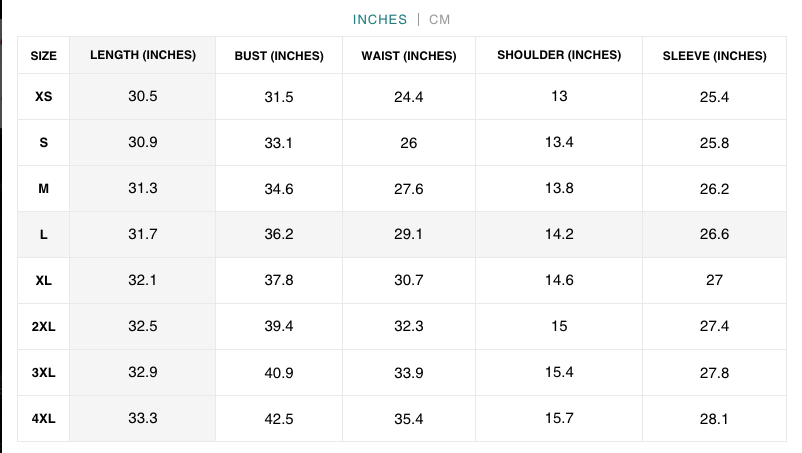Select the 4XL size row label
Image resolution: width=802 pixels, height=453 pixels.
[44, 419]
